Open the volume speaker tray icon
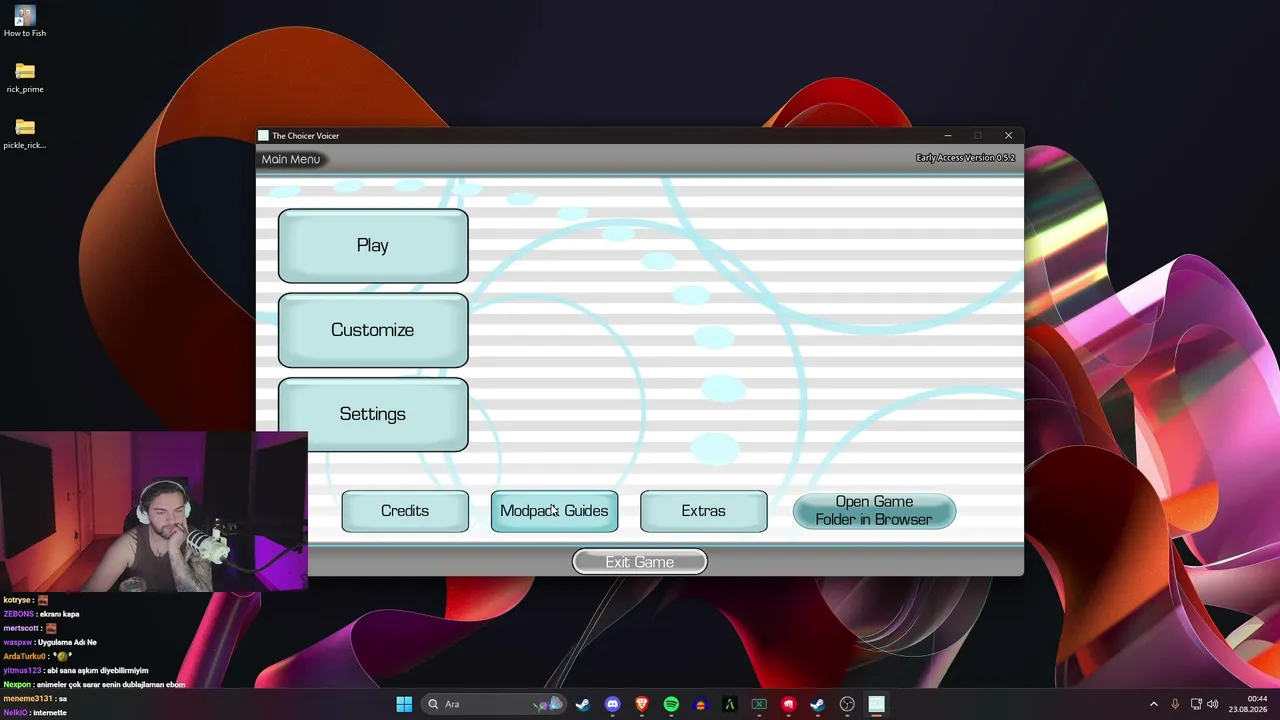The image size is (1280, 720). click(1213, 704)
